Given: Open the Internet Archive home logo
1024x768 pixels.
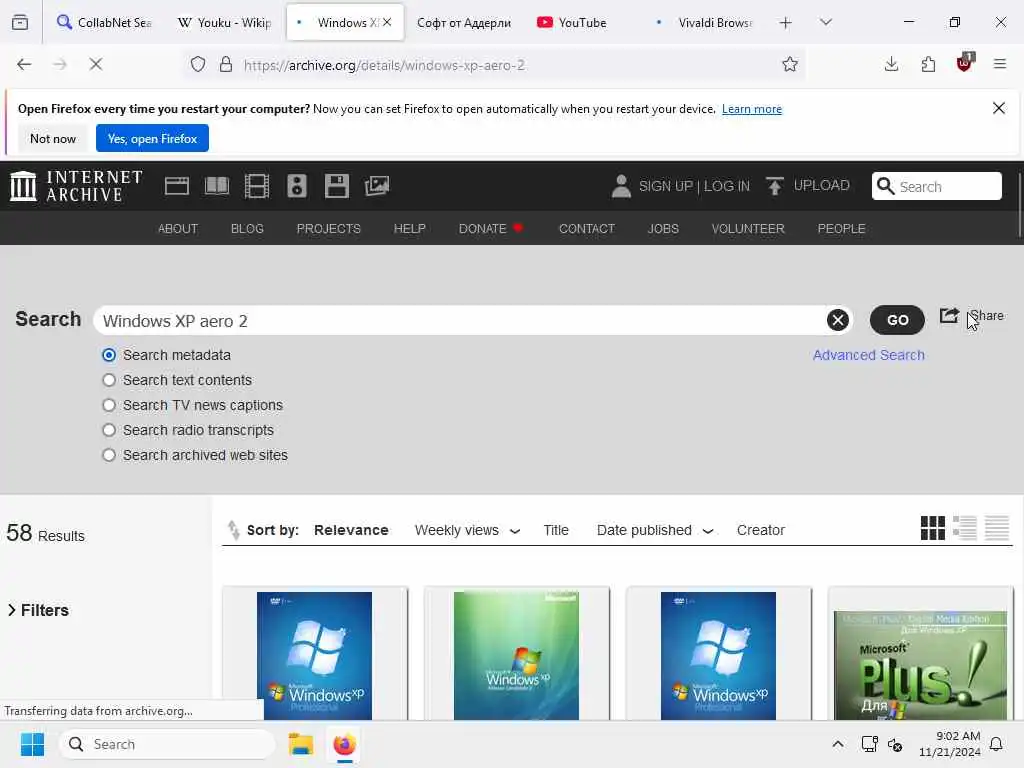Looking at the screenshot, I should pos(76,186).
